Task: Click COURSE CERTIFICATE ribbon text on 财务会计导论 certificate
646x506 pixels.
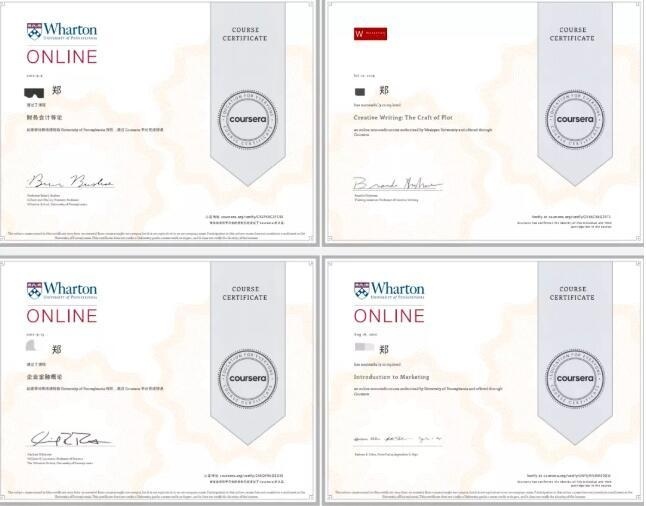Action: point(245,34)
